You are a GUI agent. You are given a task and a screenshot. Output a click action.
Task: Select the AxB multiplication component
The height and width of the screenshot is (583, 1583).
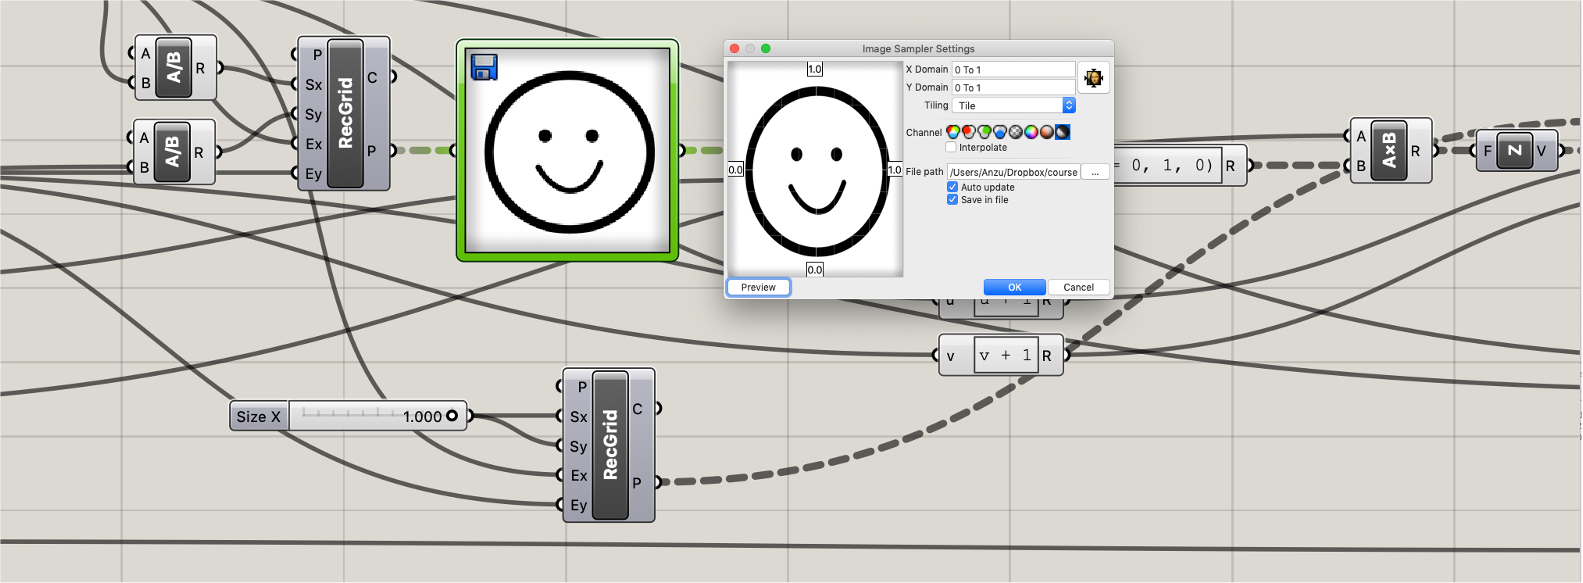click(1389, 150)
